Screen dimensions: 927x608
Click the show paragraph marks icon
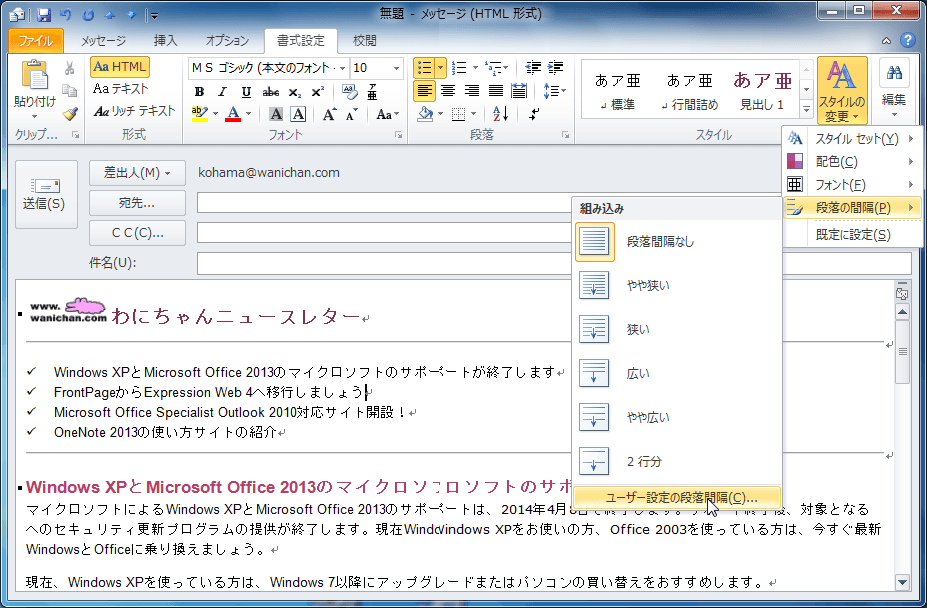[x=534, y=114]
